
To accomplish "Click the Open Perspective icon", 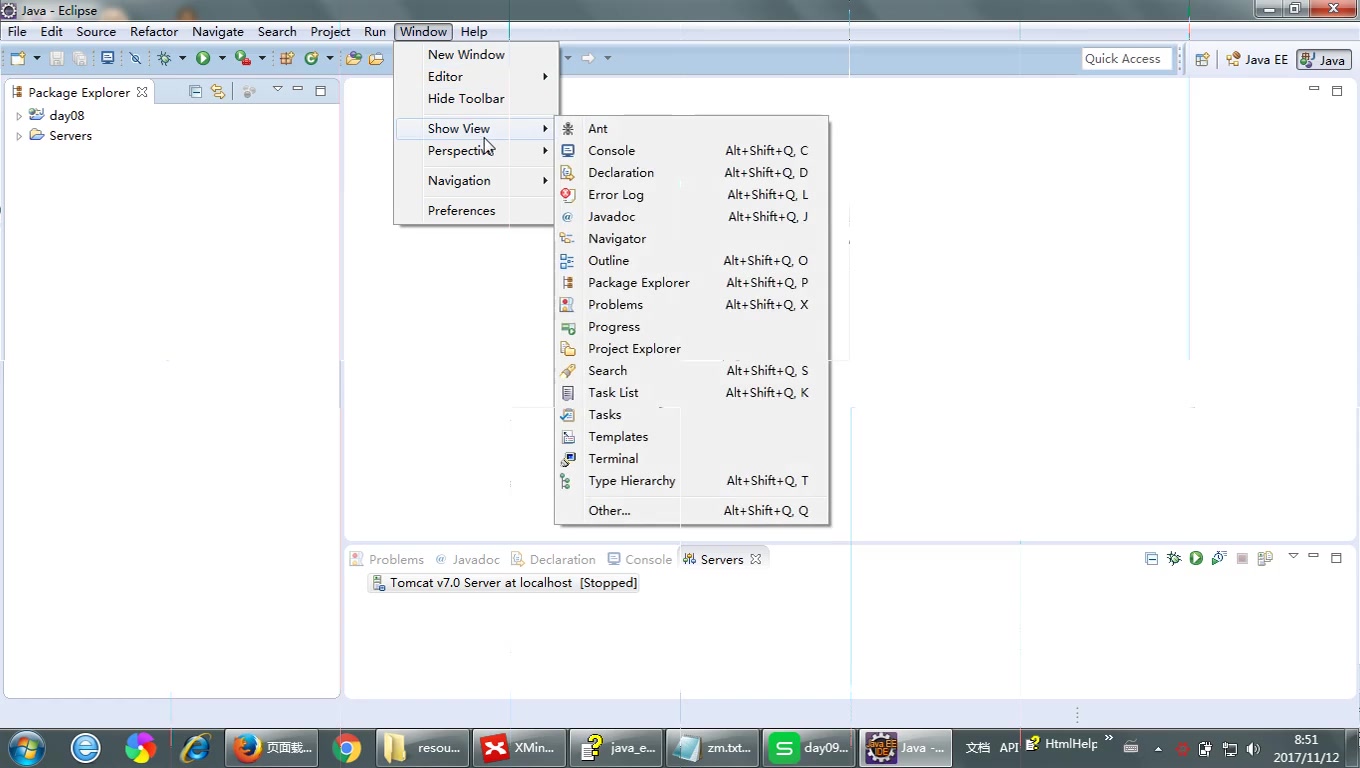I will 1203,60.
